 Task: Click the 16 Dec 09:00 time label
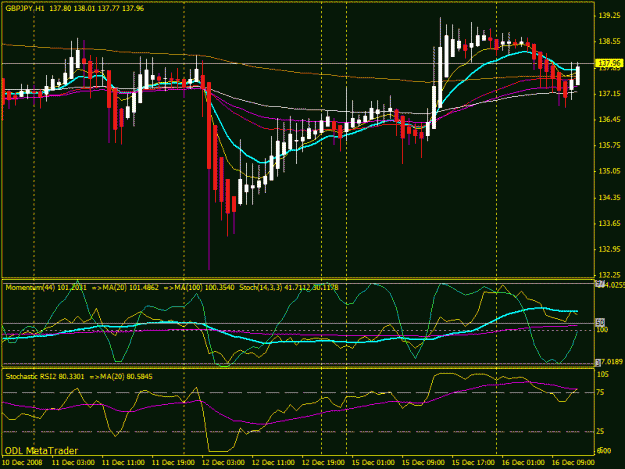[573, 463]
